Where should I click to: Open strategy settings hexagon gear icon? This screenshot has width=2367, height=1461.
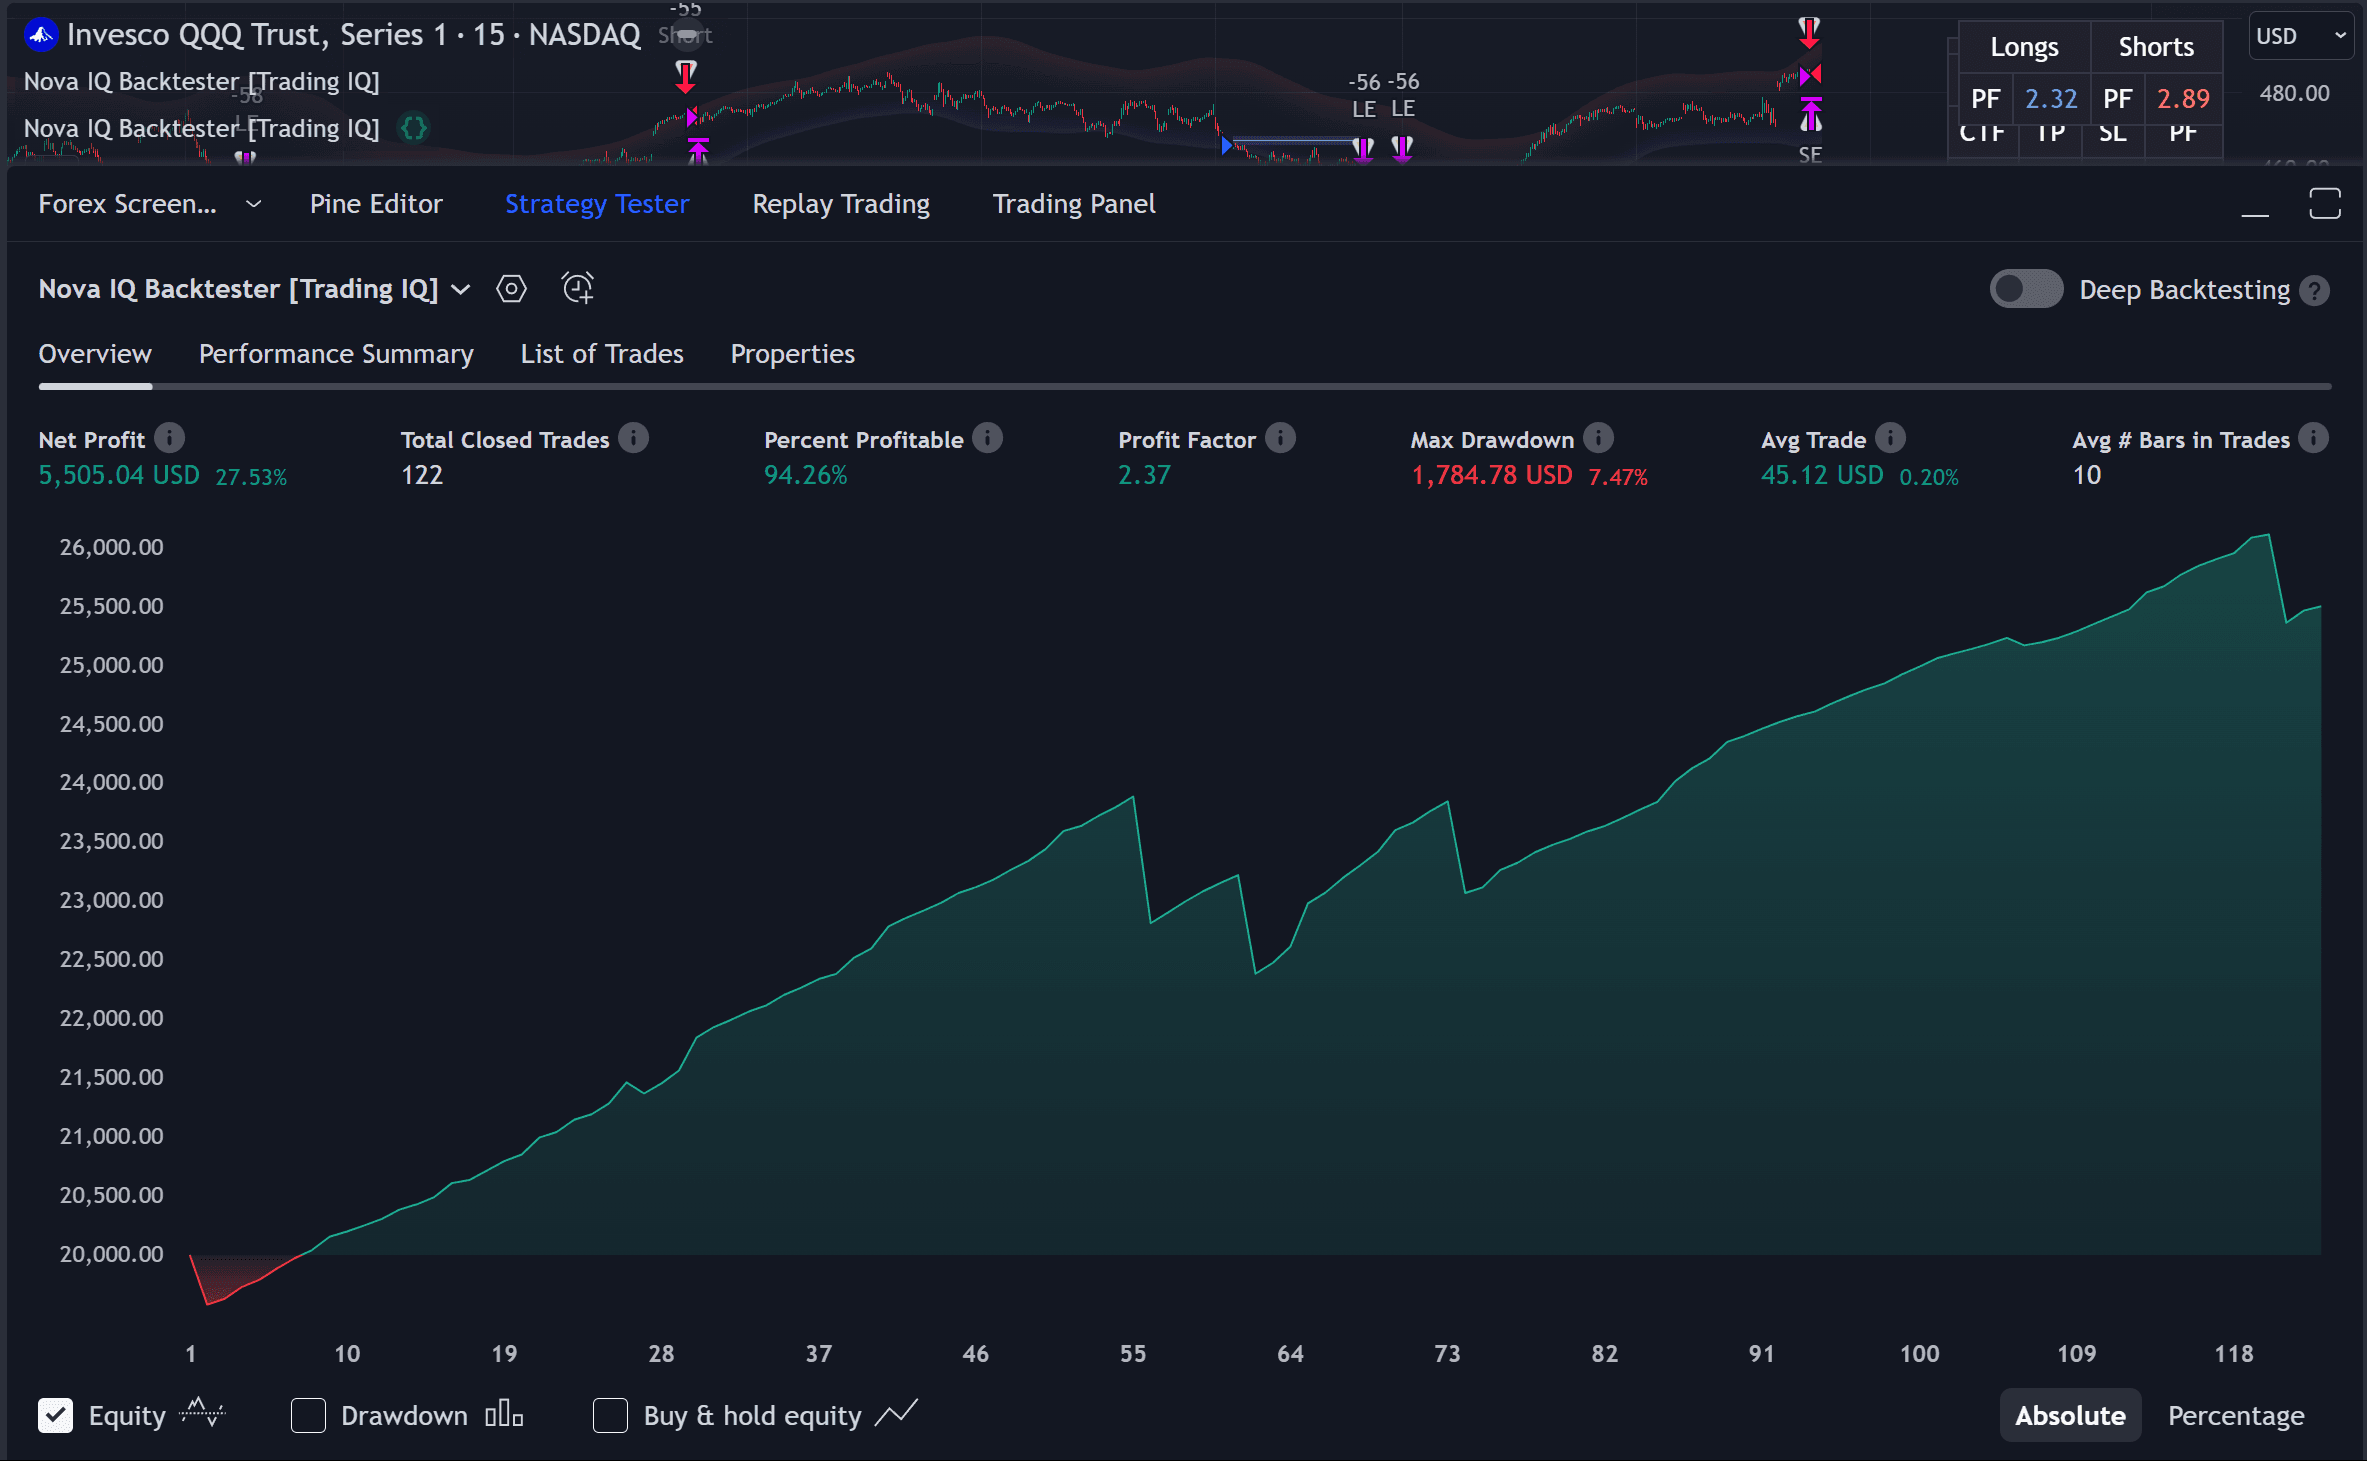coord(511,289)
